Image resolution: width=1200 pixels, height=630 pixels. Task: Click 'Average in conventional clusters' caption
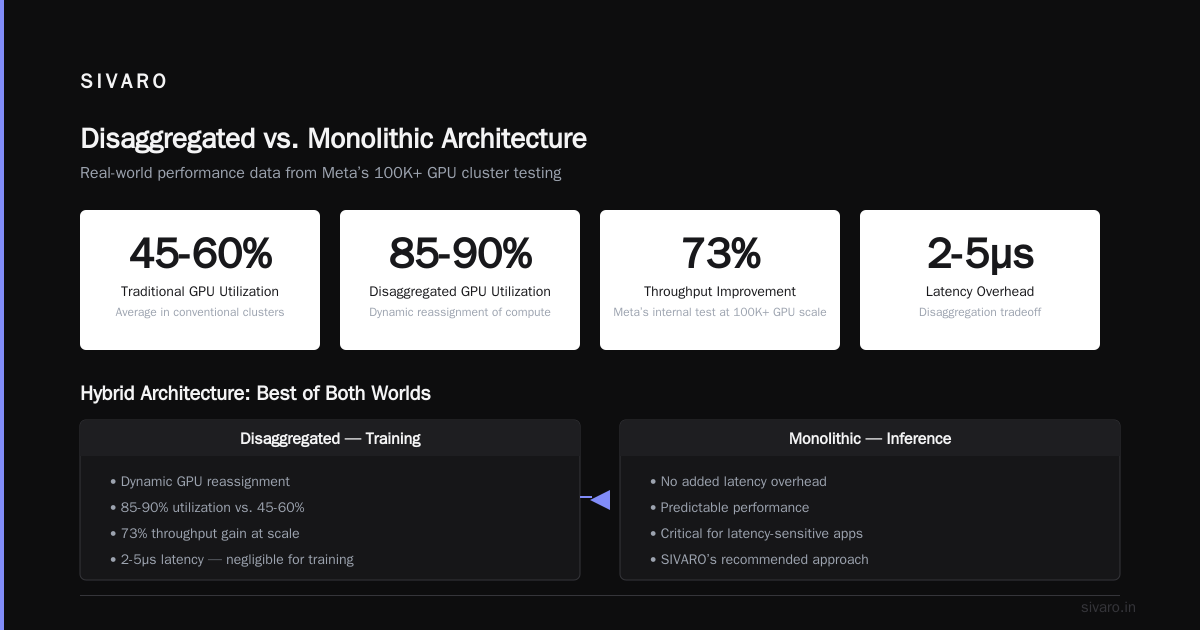200,312
